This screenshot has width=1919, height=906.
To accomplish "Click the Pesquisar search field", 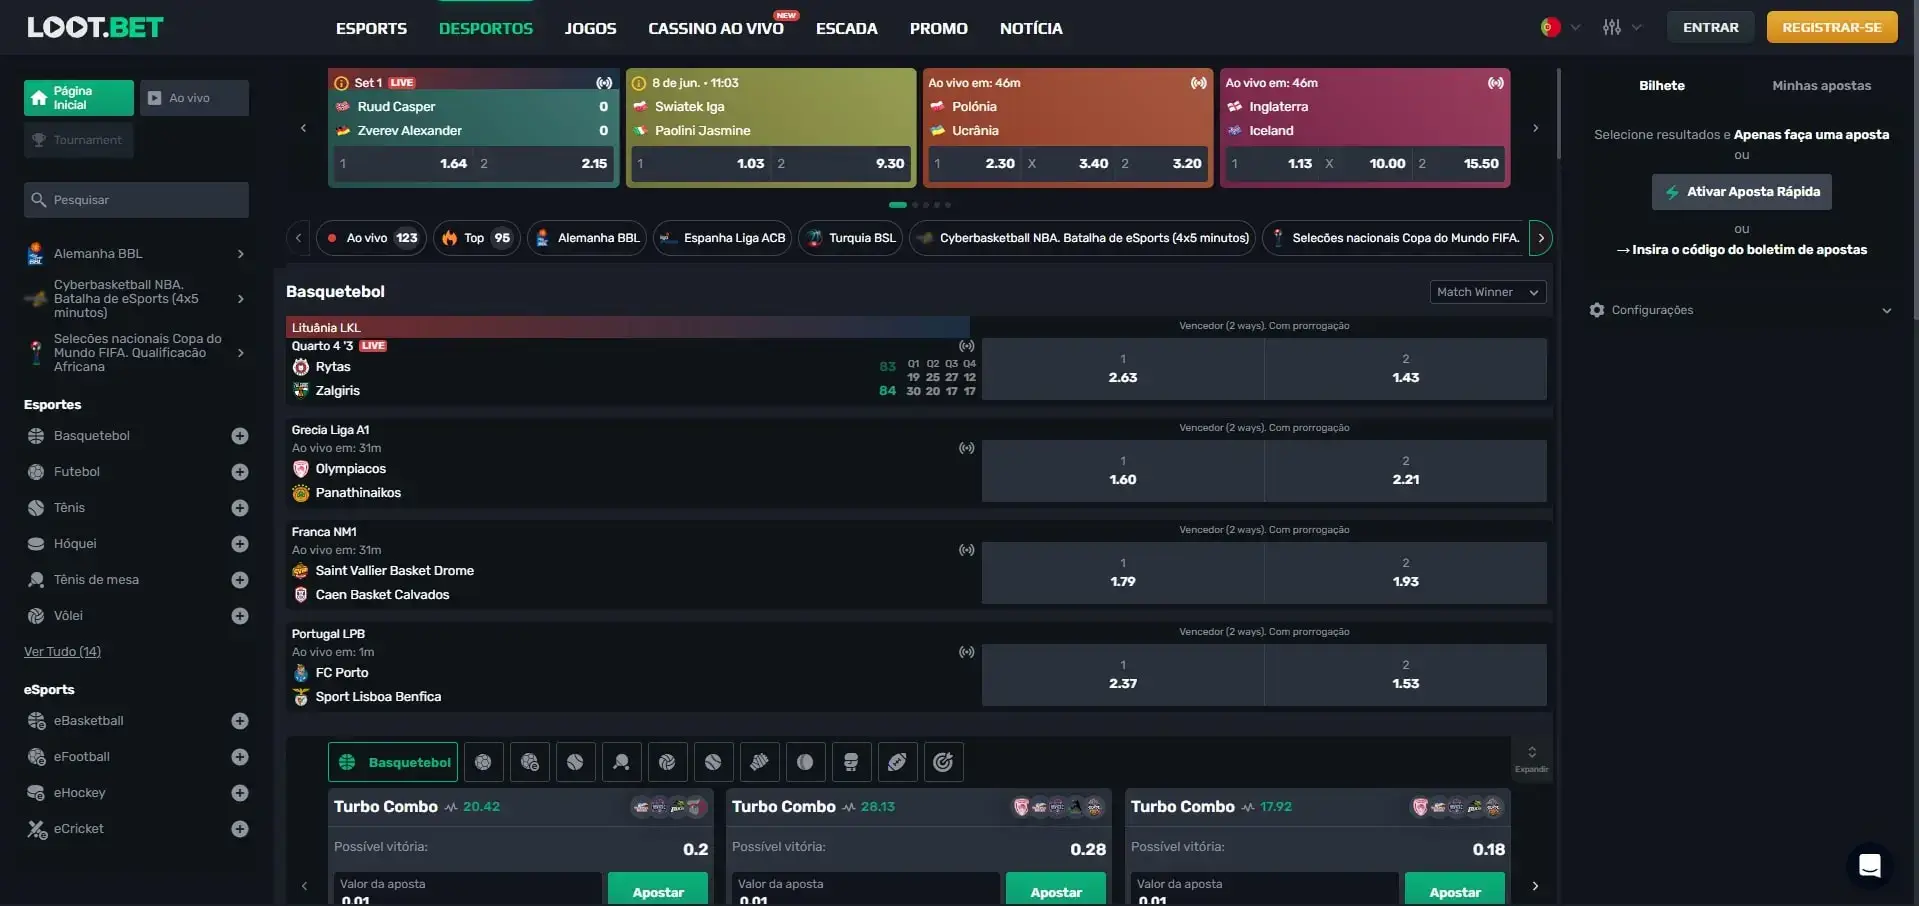I will [136, 199].
